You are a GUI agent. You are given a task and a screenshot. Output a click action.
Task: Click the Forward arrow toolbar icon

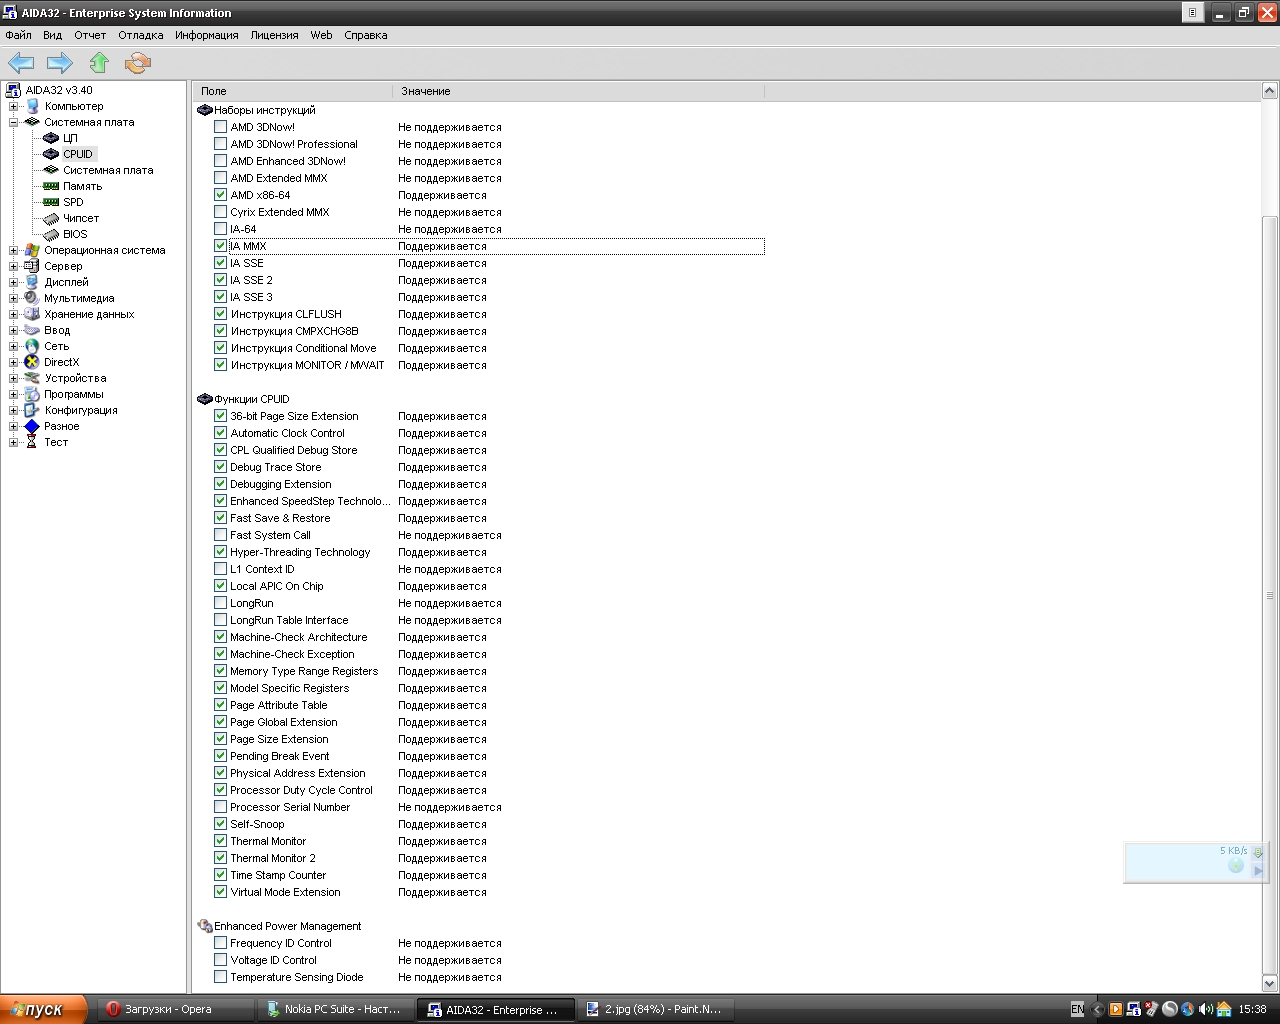60,63
